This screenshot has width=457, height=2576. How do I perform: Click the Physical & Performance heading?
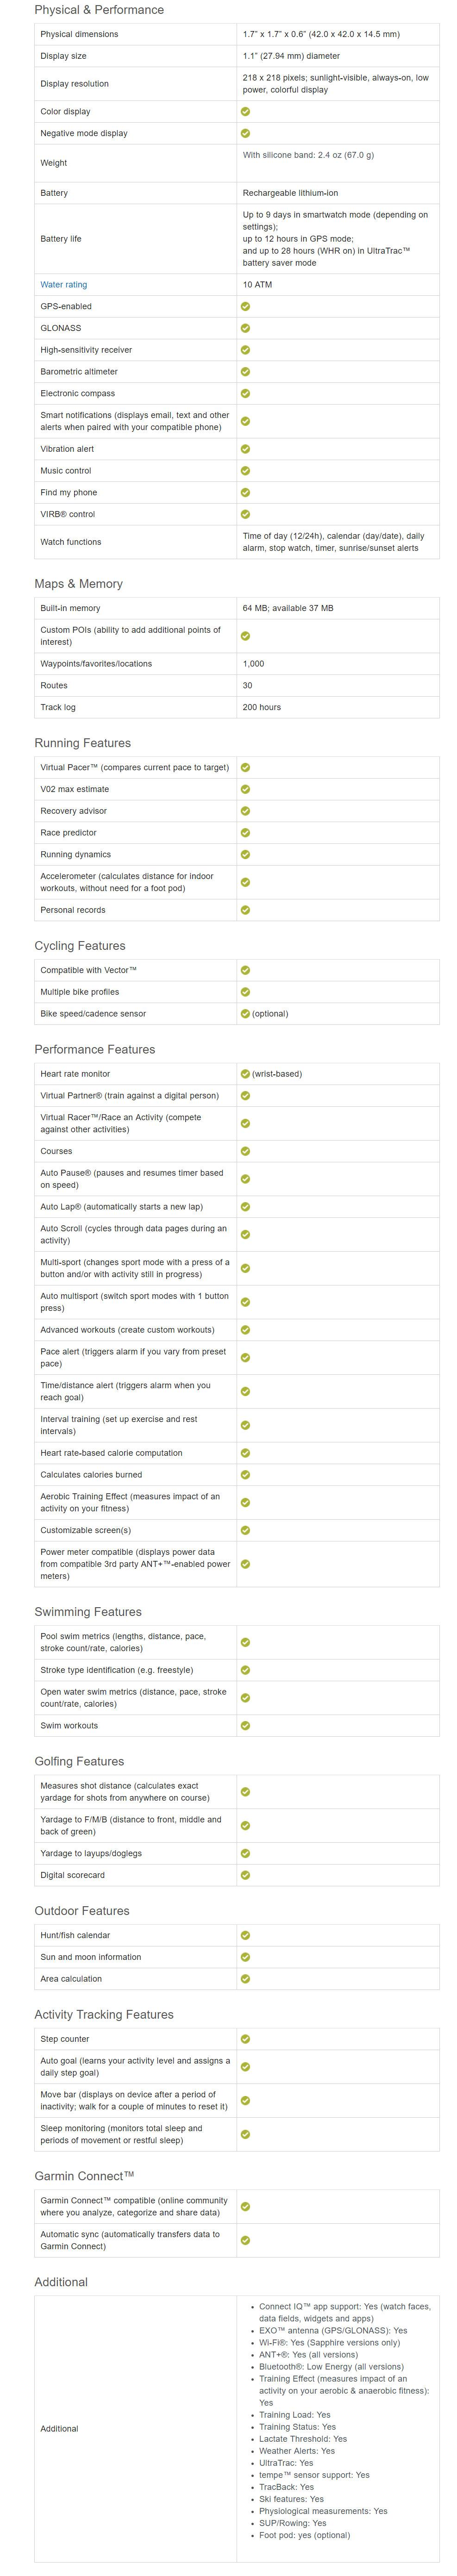click(x=99, y=10)
